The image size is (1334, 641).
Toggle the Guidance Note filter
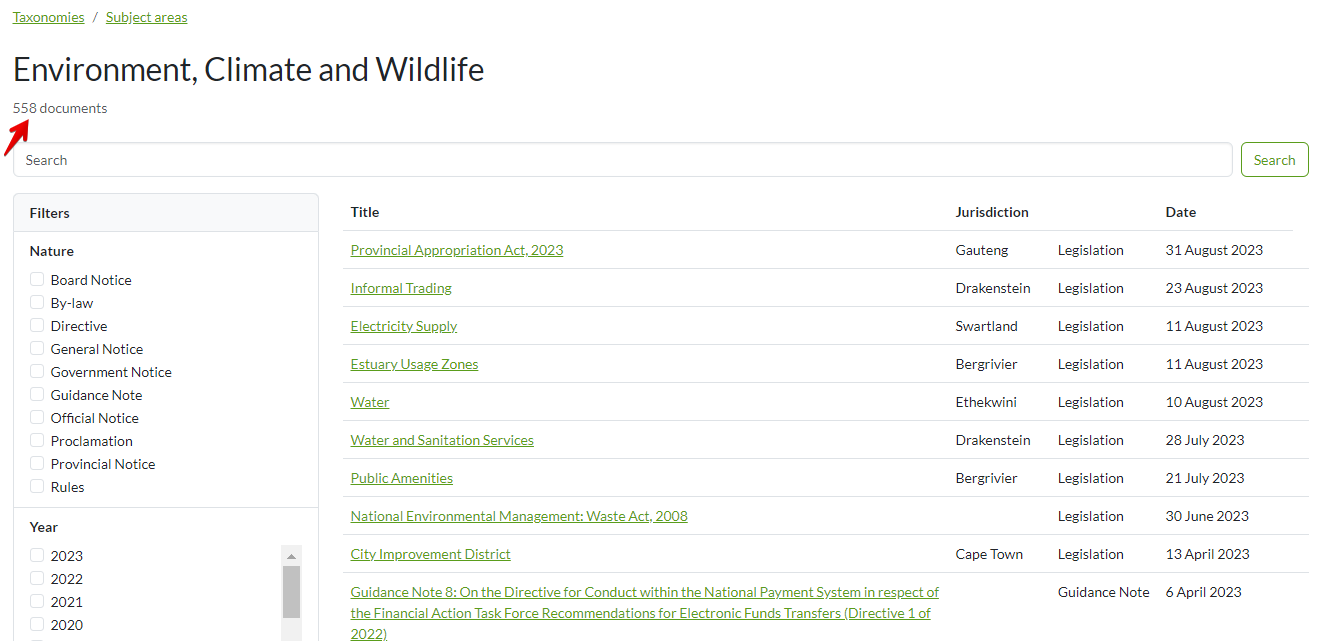[x=37, y=395]
